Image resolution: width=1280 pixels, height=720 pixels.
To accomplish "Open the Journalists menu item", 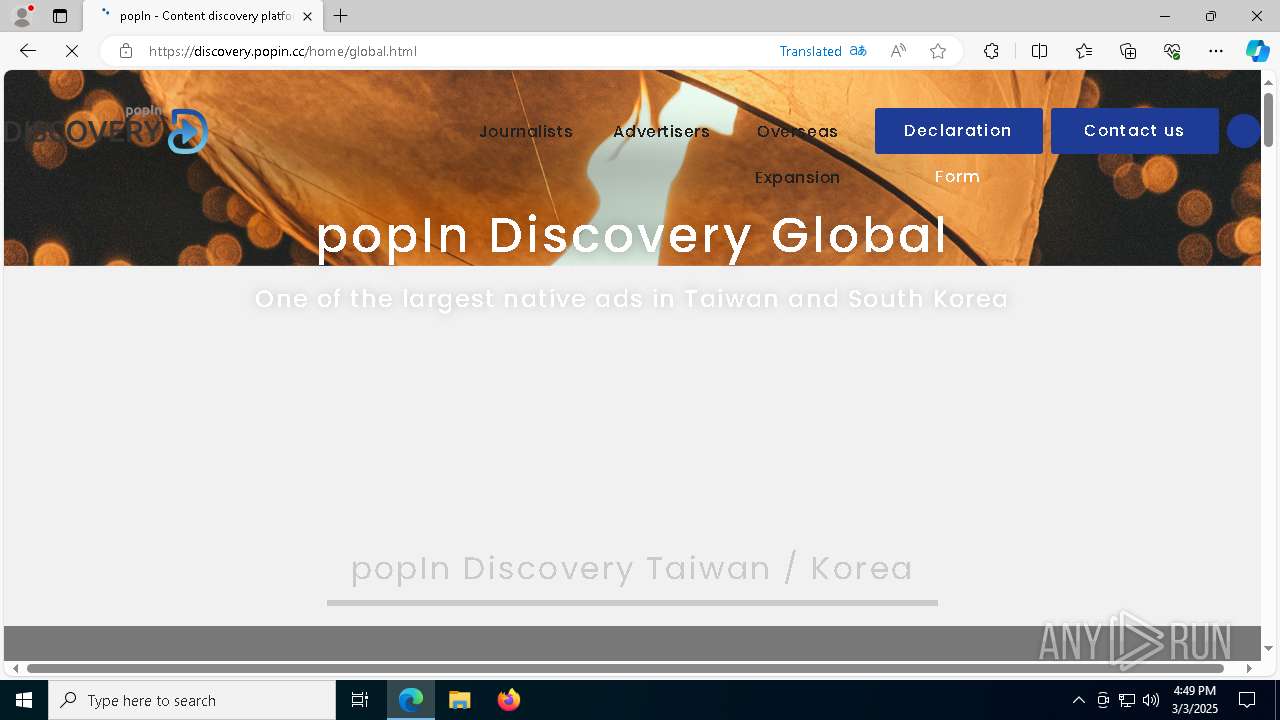I will (x=526, y=131).
